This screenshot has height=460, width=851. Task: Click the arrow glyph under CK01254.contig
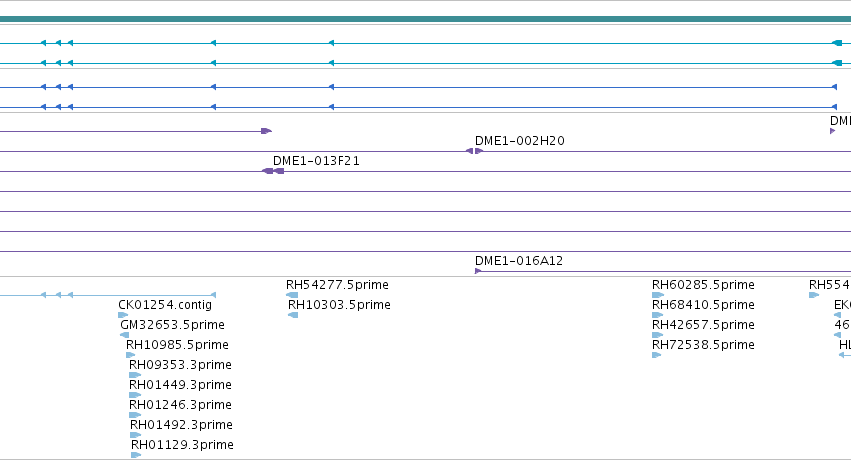[123, 315]
